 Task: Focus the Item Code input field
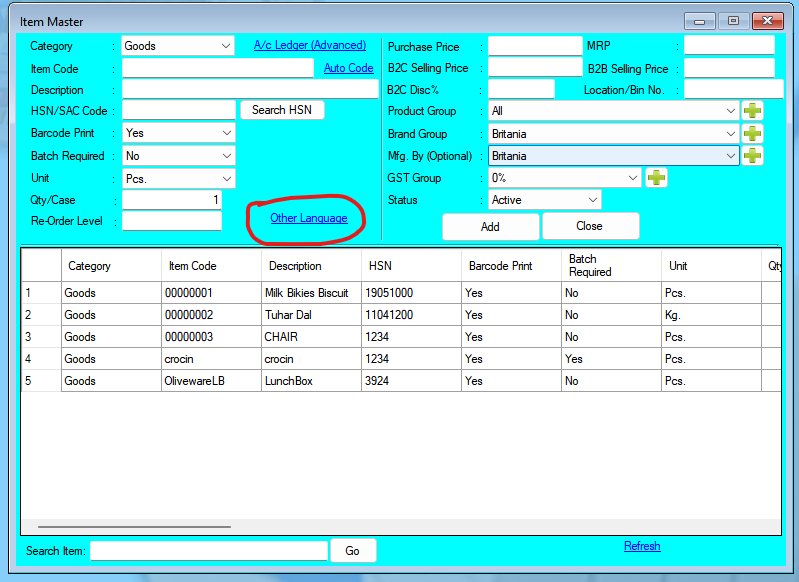tap(218, 68)
